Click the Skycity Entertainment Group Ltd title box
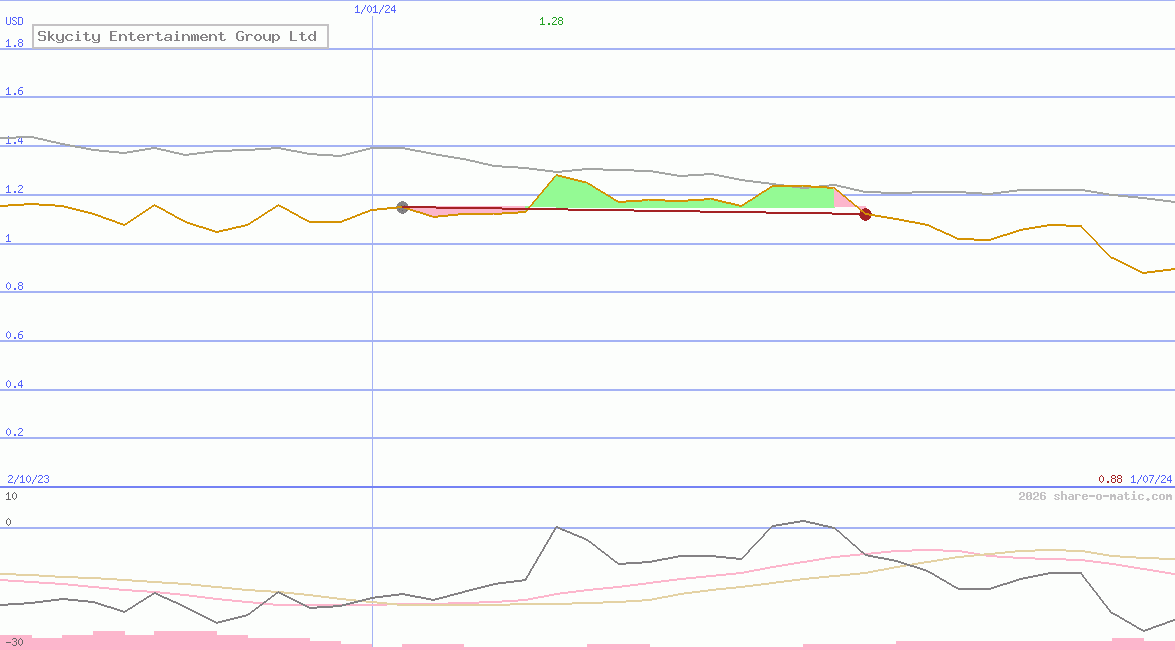 coord(181,37)
